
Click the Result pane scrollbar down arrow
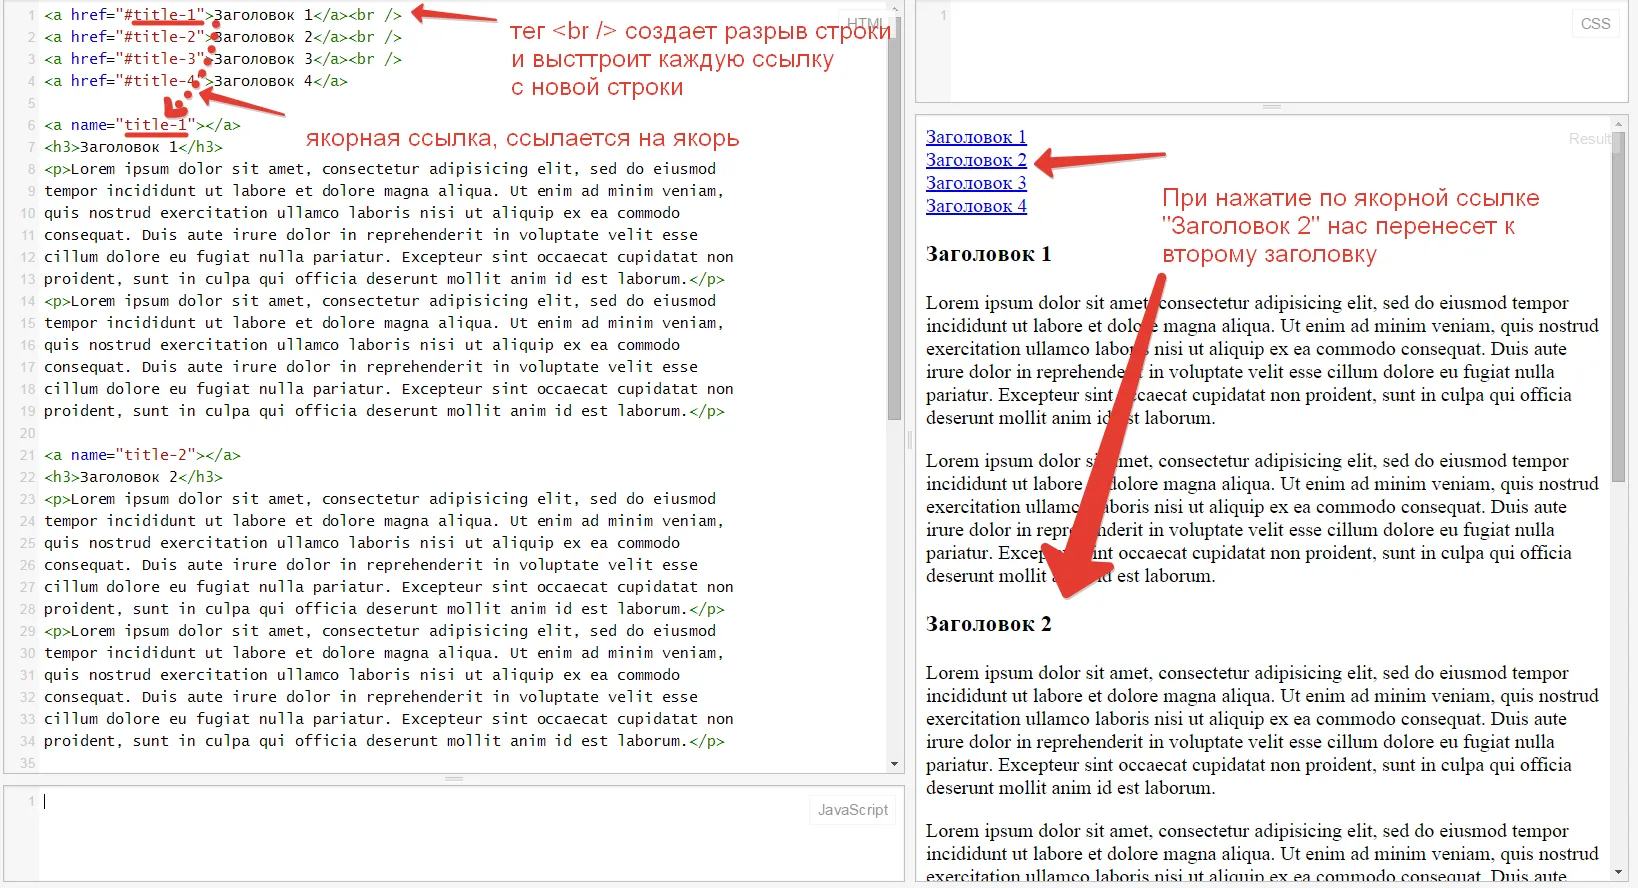click(1619, 873)
